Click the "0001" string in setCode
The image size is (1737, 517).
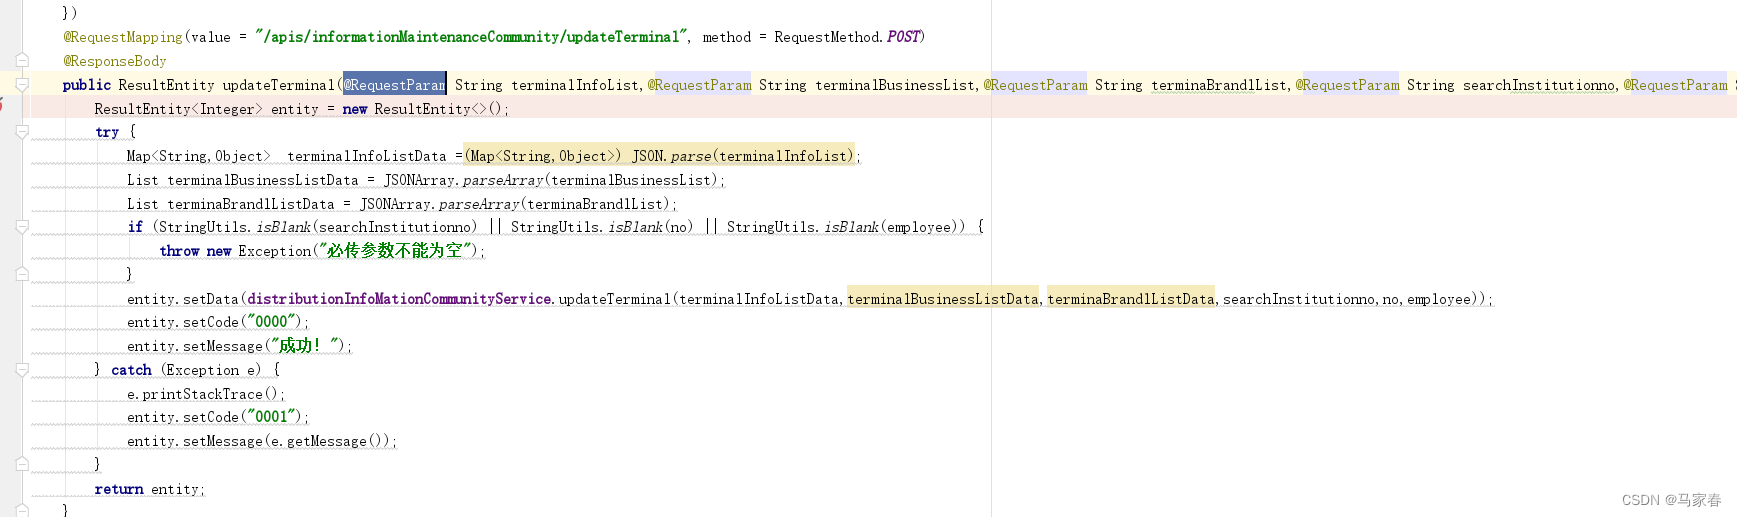tap(273, 417)
